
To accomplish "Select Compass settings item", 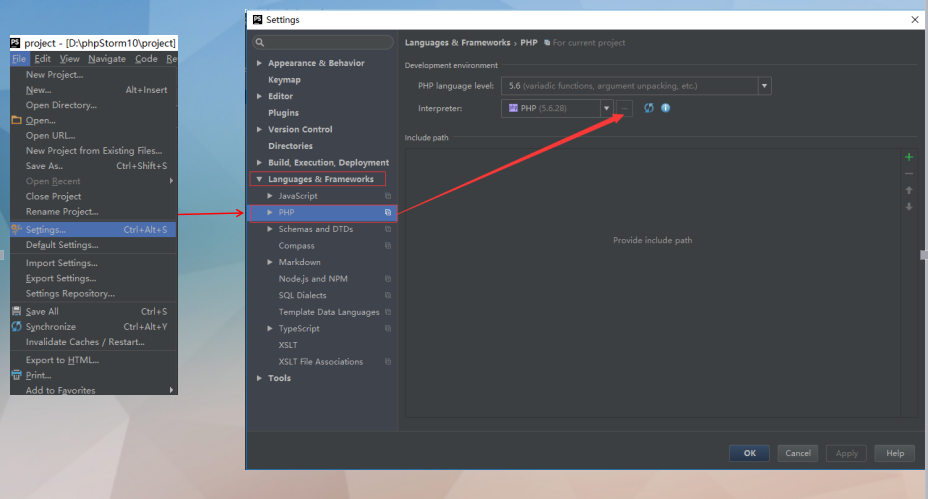I will [x=297, y=246].
